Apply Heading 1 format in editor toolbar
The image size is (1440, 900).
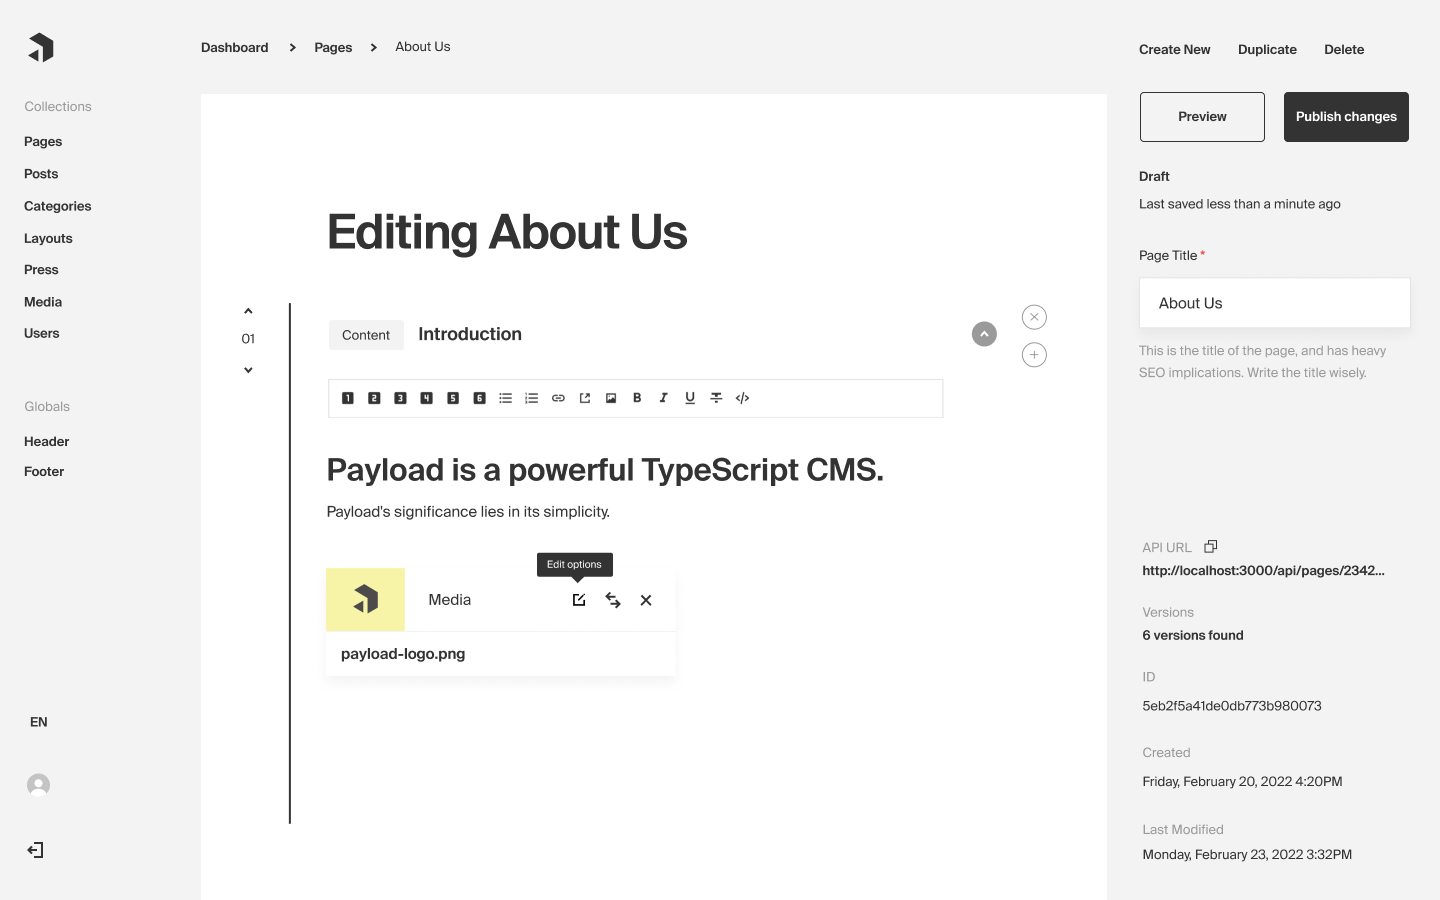pyautogui.click(x=348, y=398)
